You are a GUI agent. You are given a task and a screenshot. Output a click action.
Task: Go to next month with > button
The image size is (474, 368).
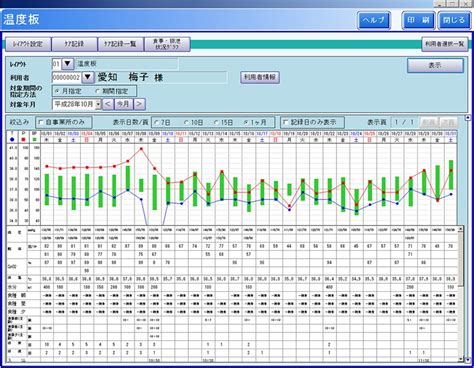(x=139, y=104)
